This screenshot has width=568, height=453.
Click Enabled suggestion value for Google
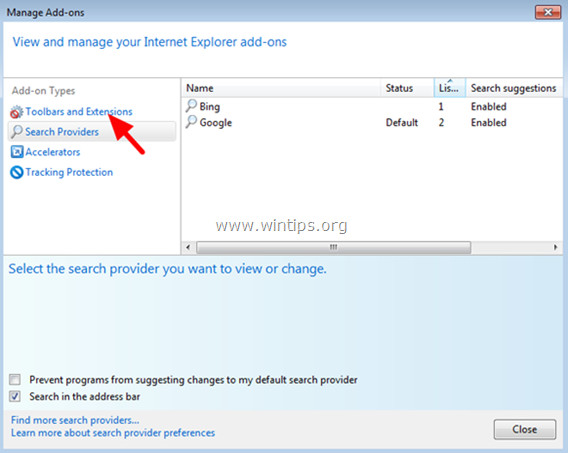coord(488,123)
